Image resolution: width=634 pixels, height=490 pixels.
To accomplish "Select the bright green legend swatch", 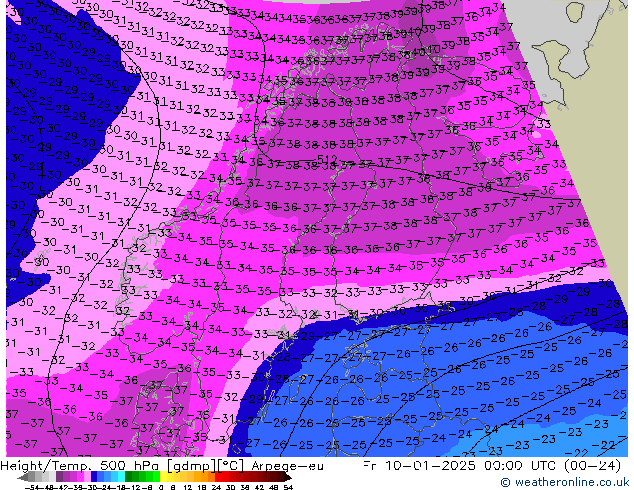I will (156, 478).
